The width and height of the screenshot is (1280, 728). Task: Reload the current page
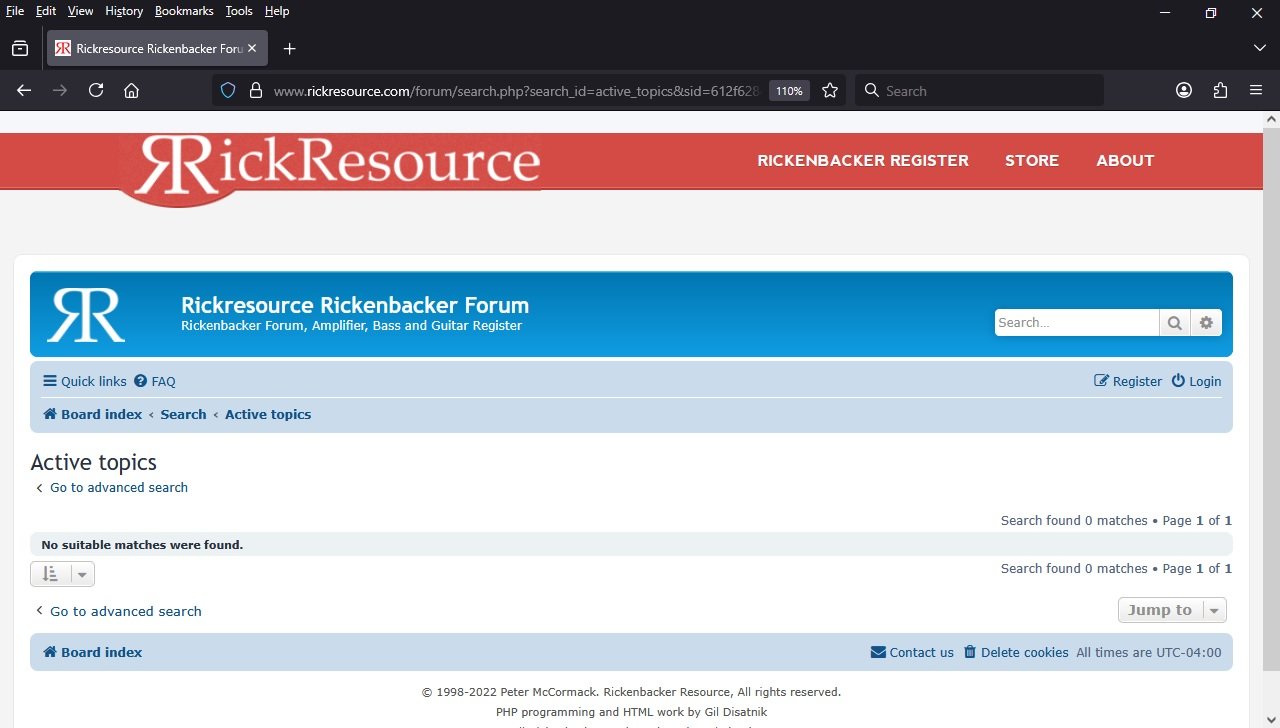96,90
